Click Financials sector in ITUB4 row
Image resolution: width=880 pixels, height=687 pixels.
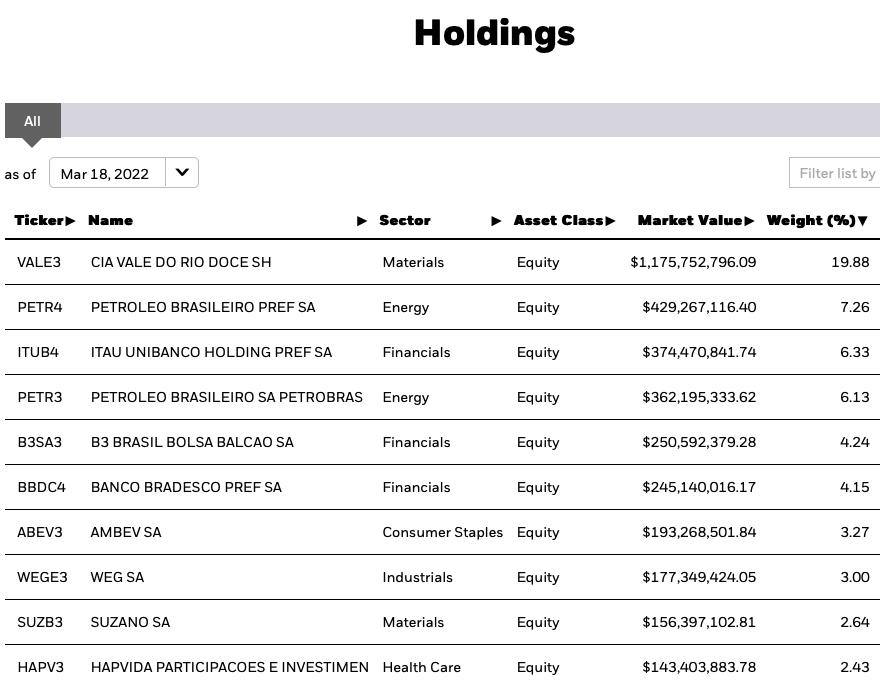[416, 352]
